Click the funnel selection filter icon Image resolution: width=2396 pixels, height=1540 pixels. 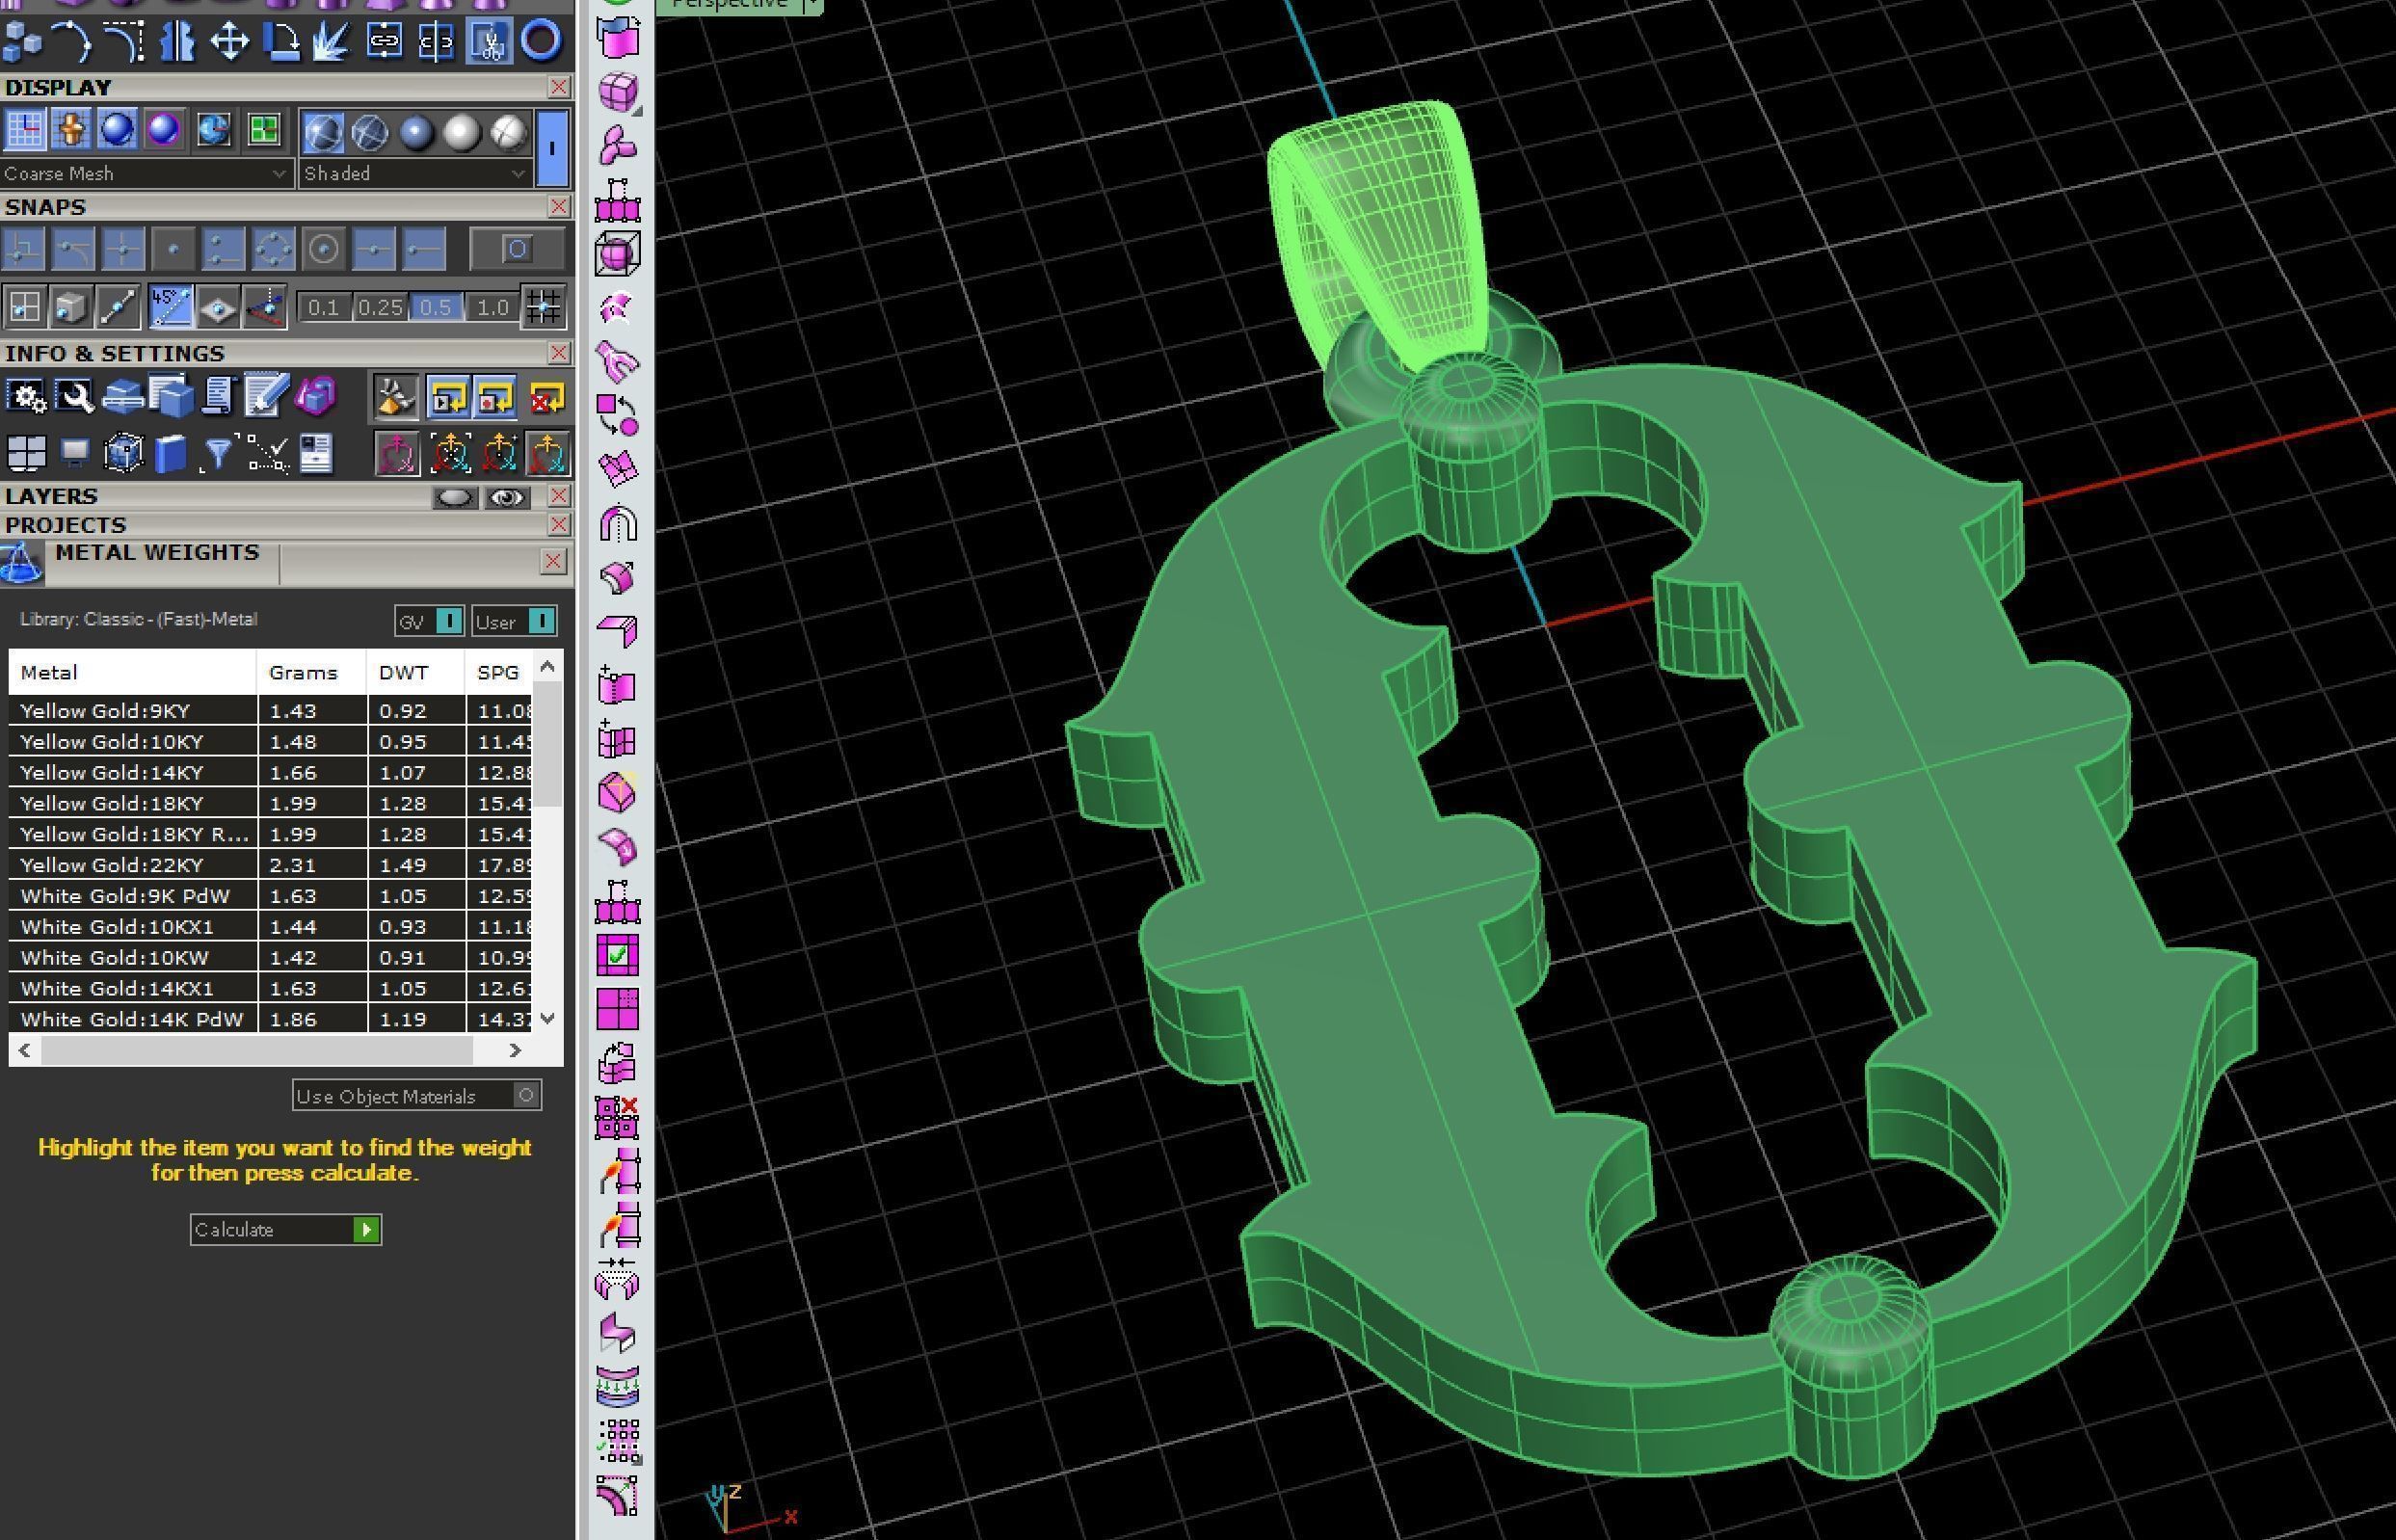point(218,453)
